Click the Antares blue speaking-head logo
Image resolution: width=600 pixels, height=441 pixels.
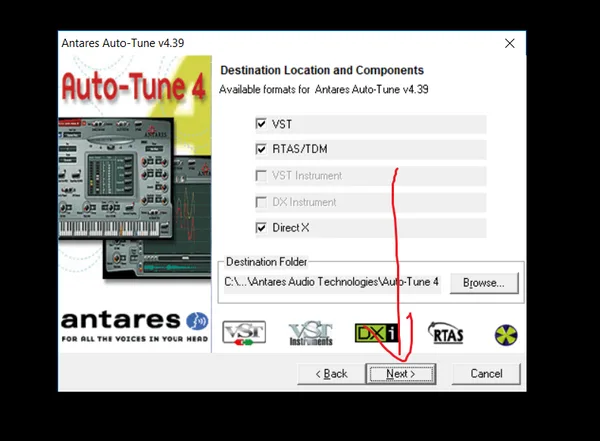(197, 321)
